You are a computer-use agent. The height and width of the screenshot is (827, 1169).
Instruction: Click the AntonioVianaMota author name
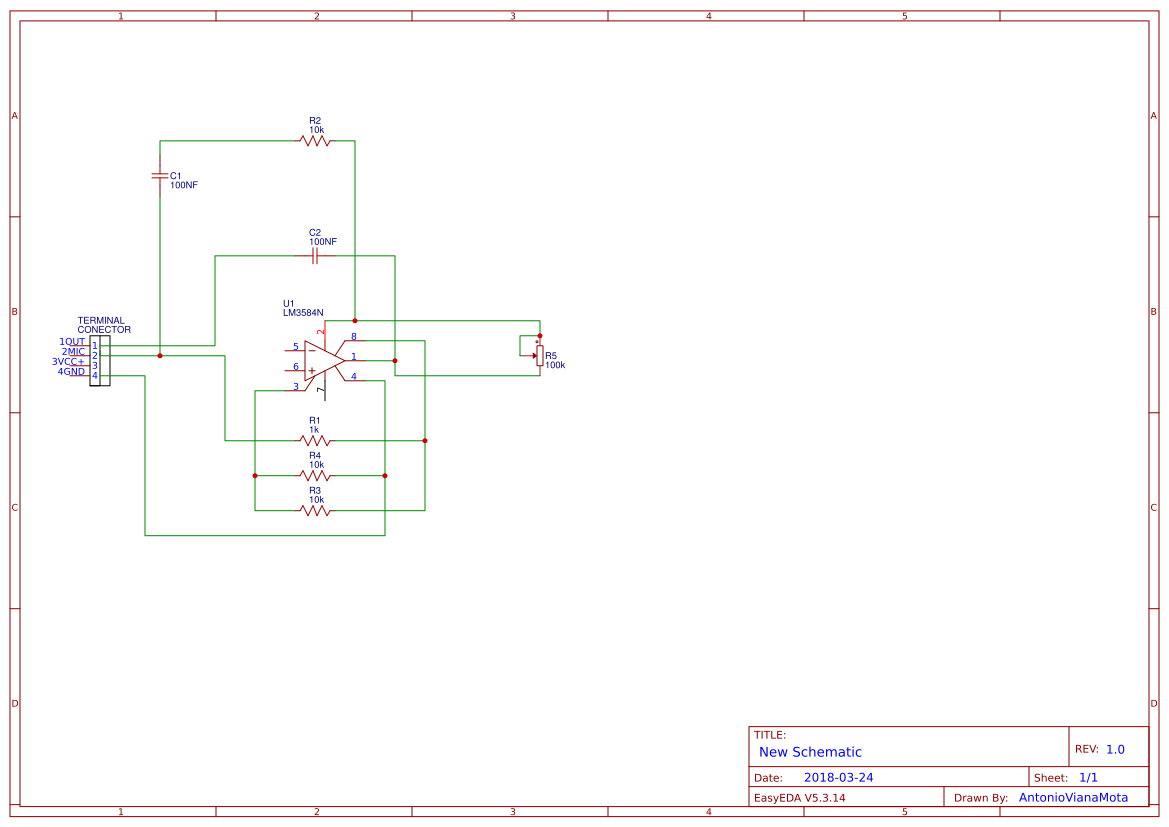tap(1074, 797)
